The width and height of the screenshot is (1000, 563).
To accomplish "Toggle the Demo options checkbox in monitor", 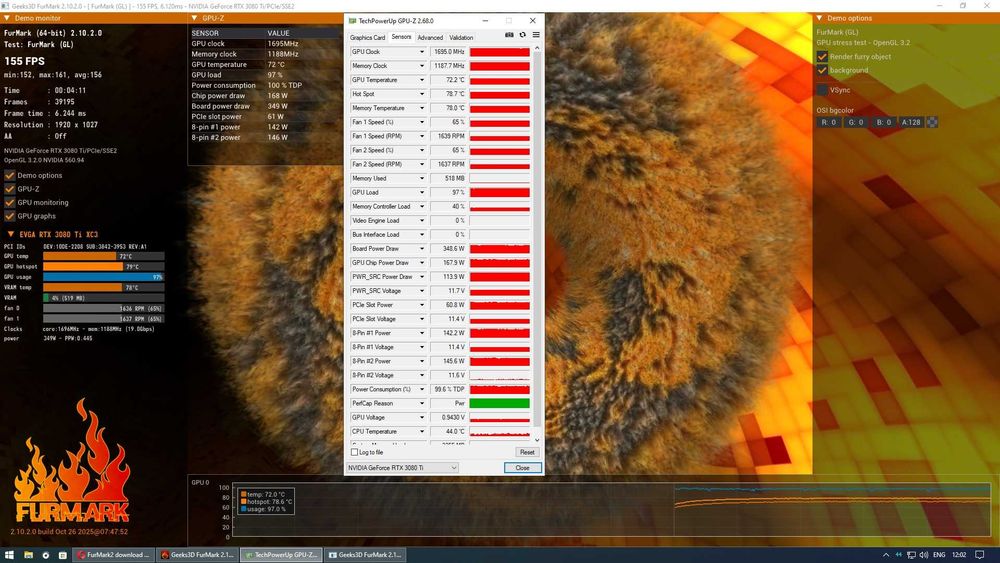I will click(10, 175).
